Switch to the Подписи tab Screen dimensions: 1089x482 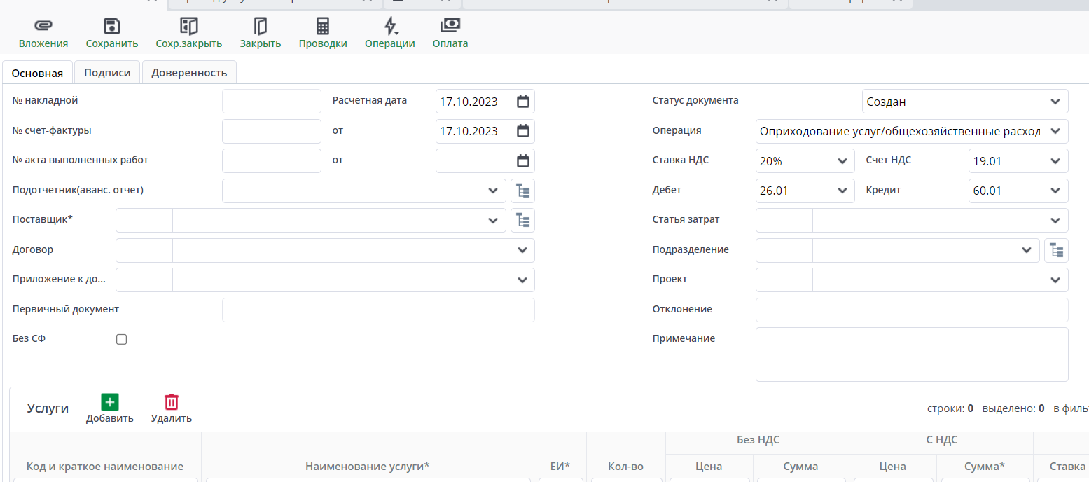107,72
